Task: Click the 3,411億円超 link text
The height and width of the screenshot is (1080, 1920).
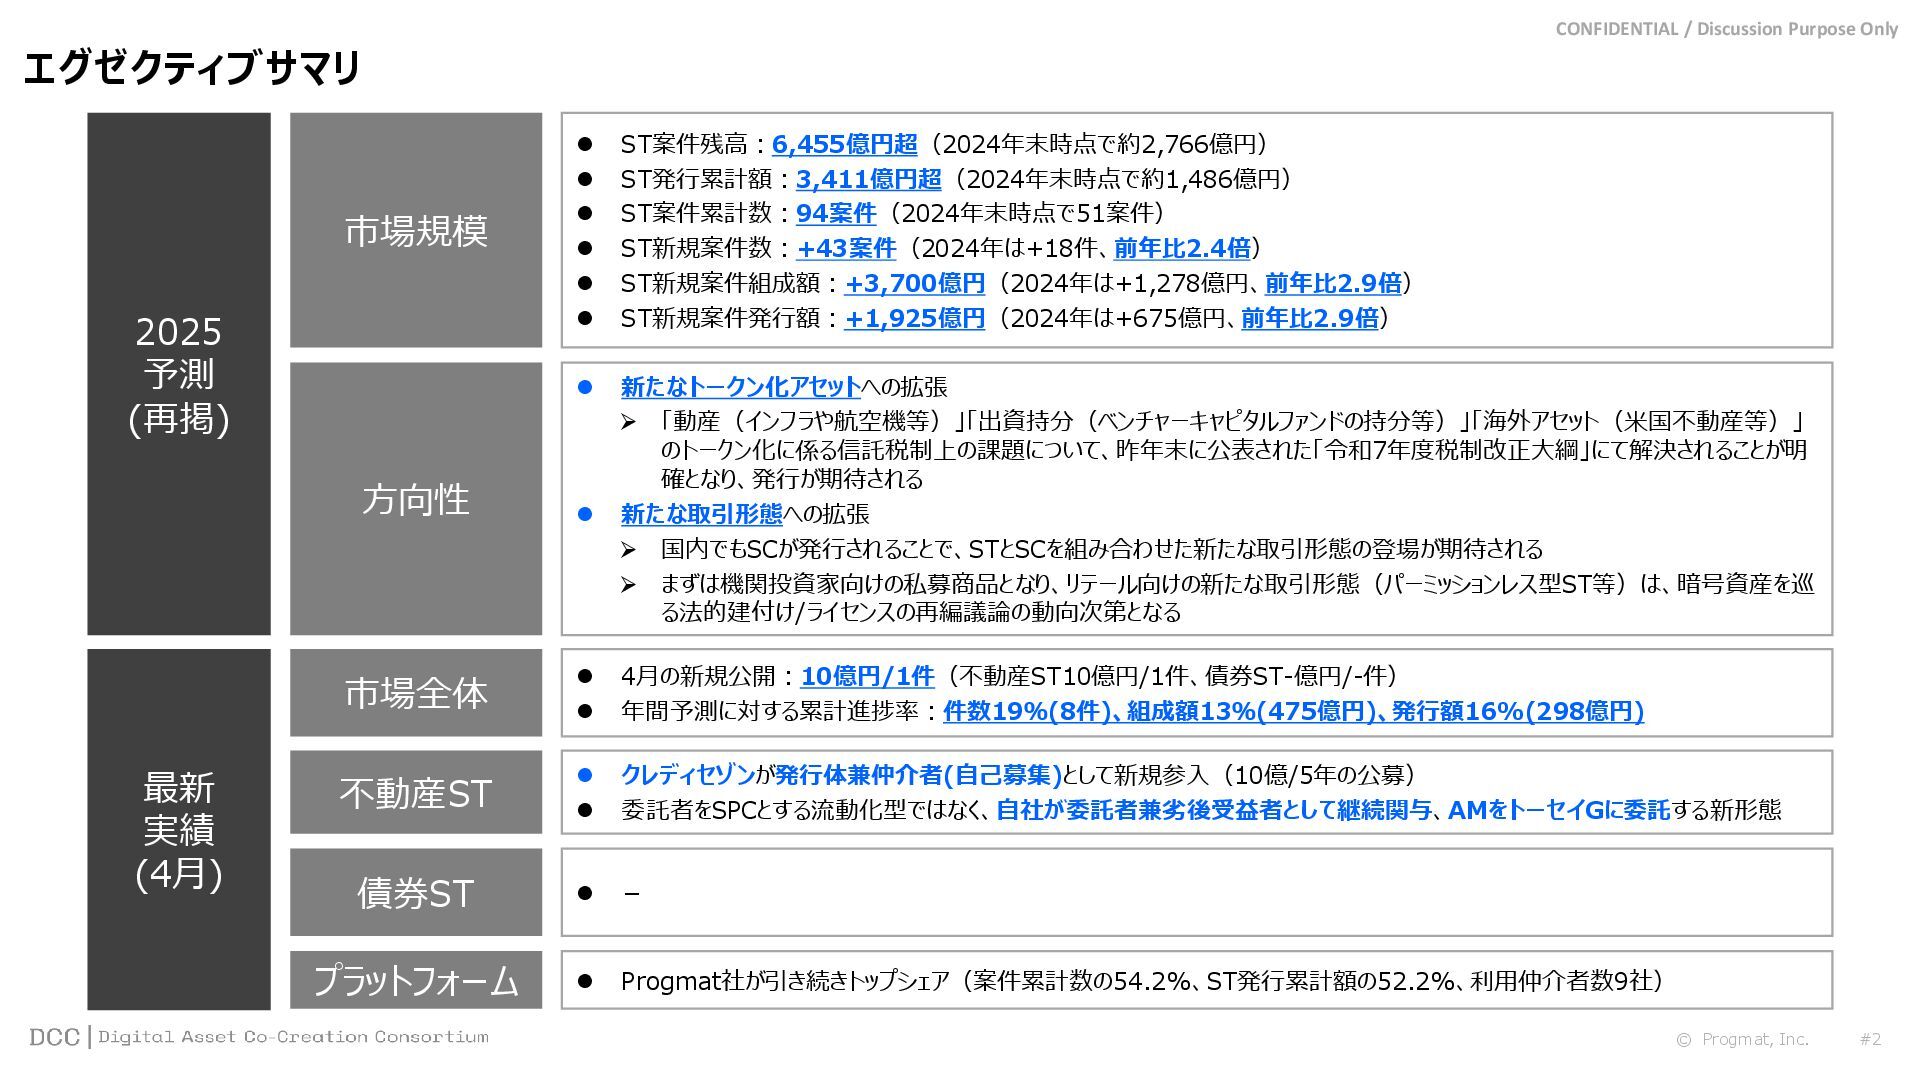Action: pyautogui.click(x=868, y=179)
